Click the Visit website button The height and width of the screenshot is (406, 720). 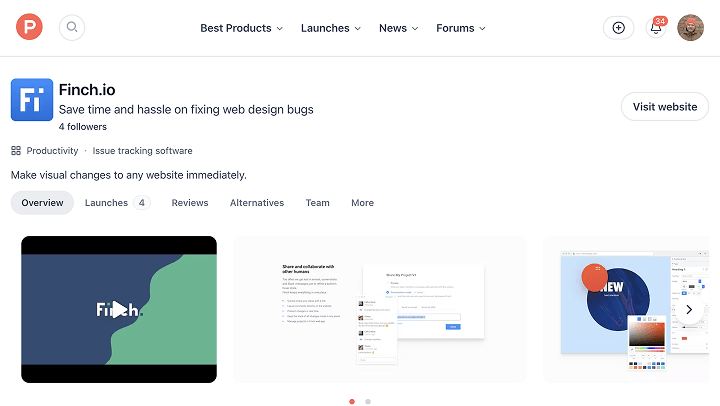pos(665,107)
